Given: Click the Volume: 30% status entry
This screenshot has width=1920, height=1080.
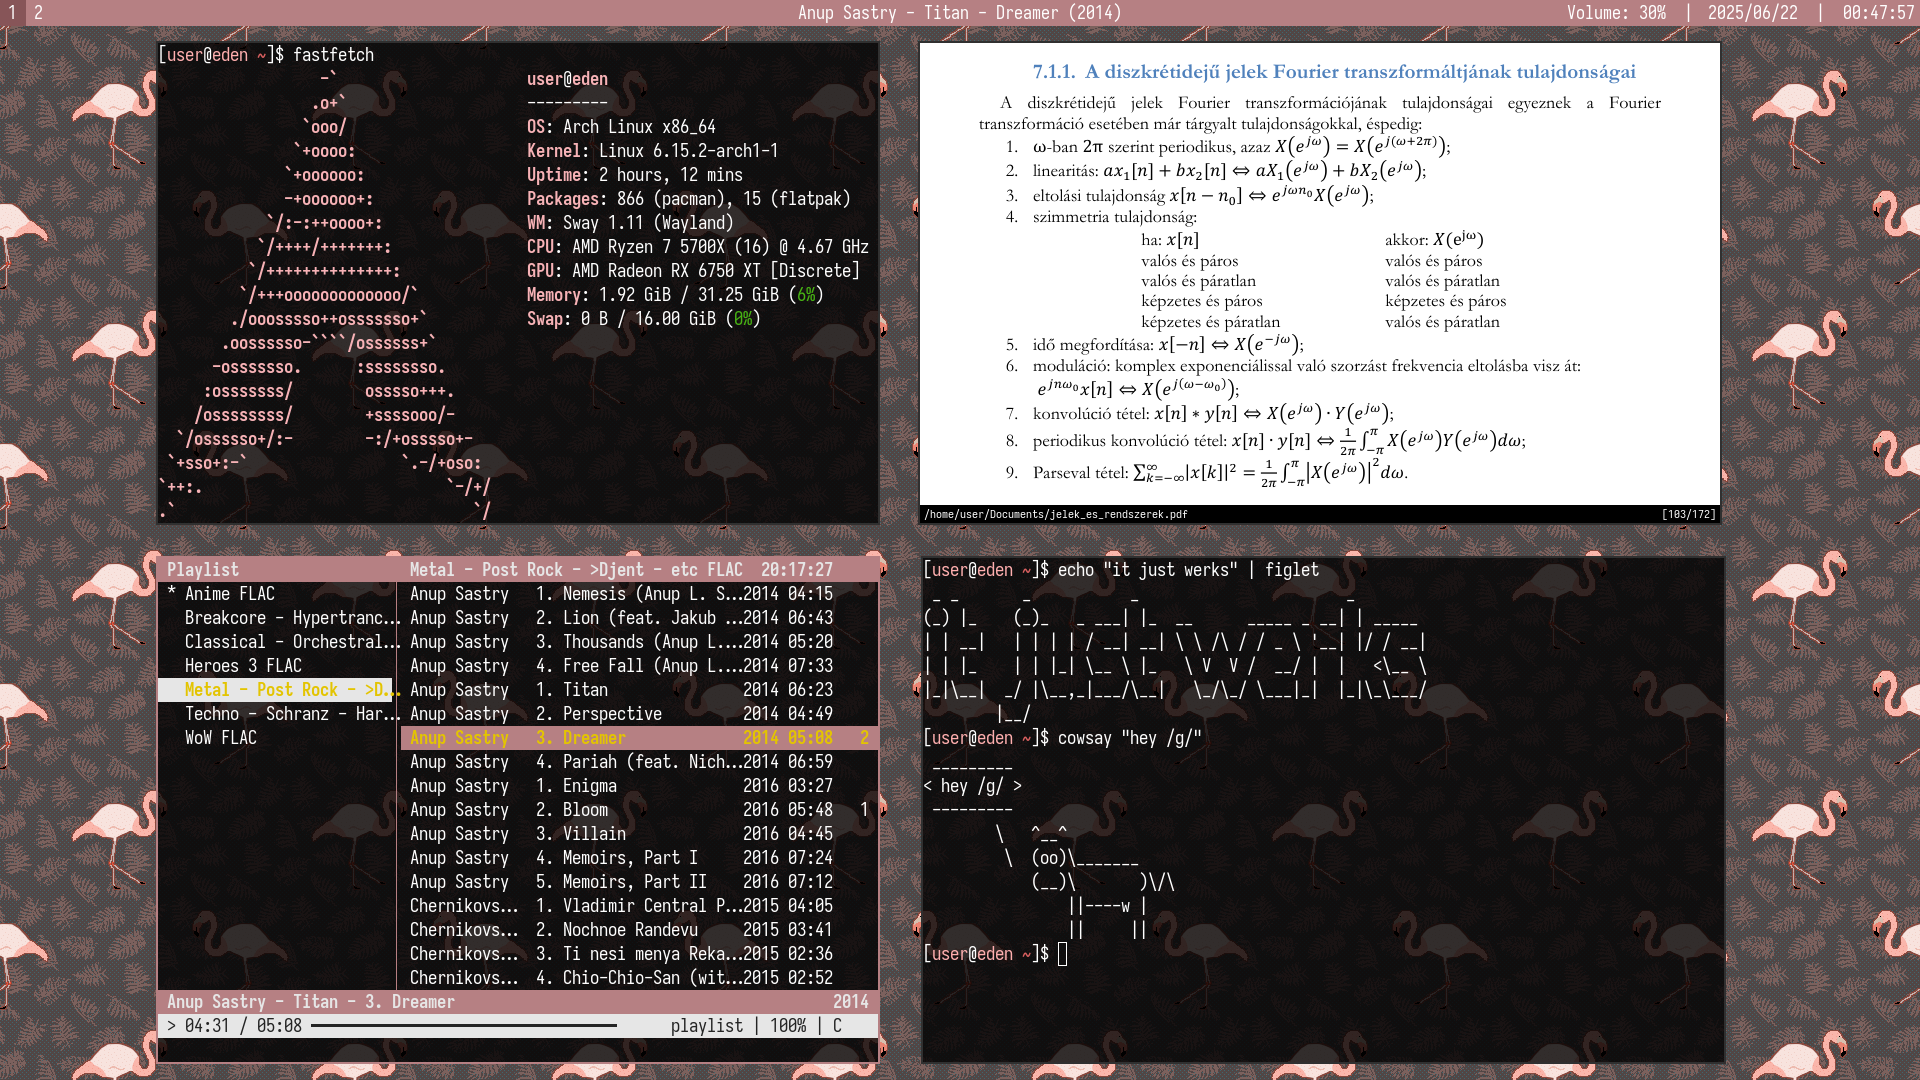Looking at the screenshot, I should coord(1616,13).
